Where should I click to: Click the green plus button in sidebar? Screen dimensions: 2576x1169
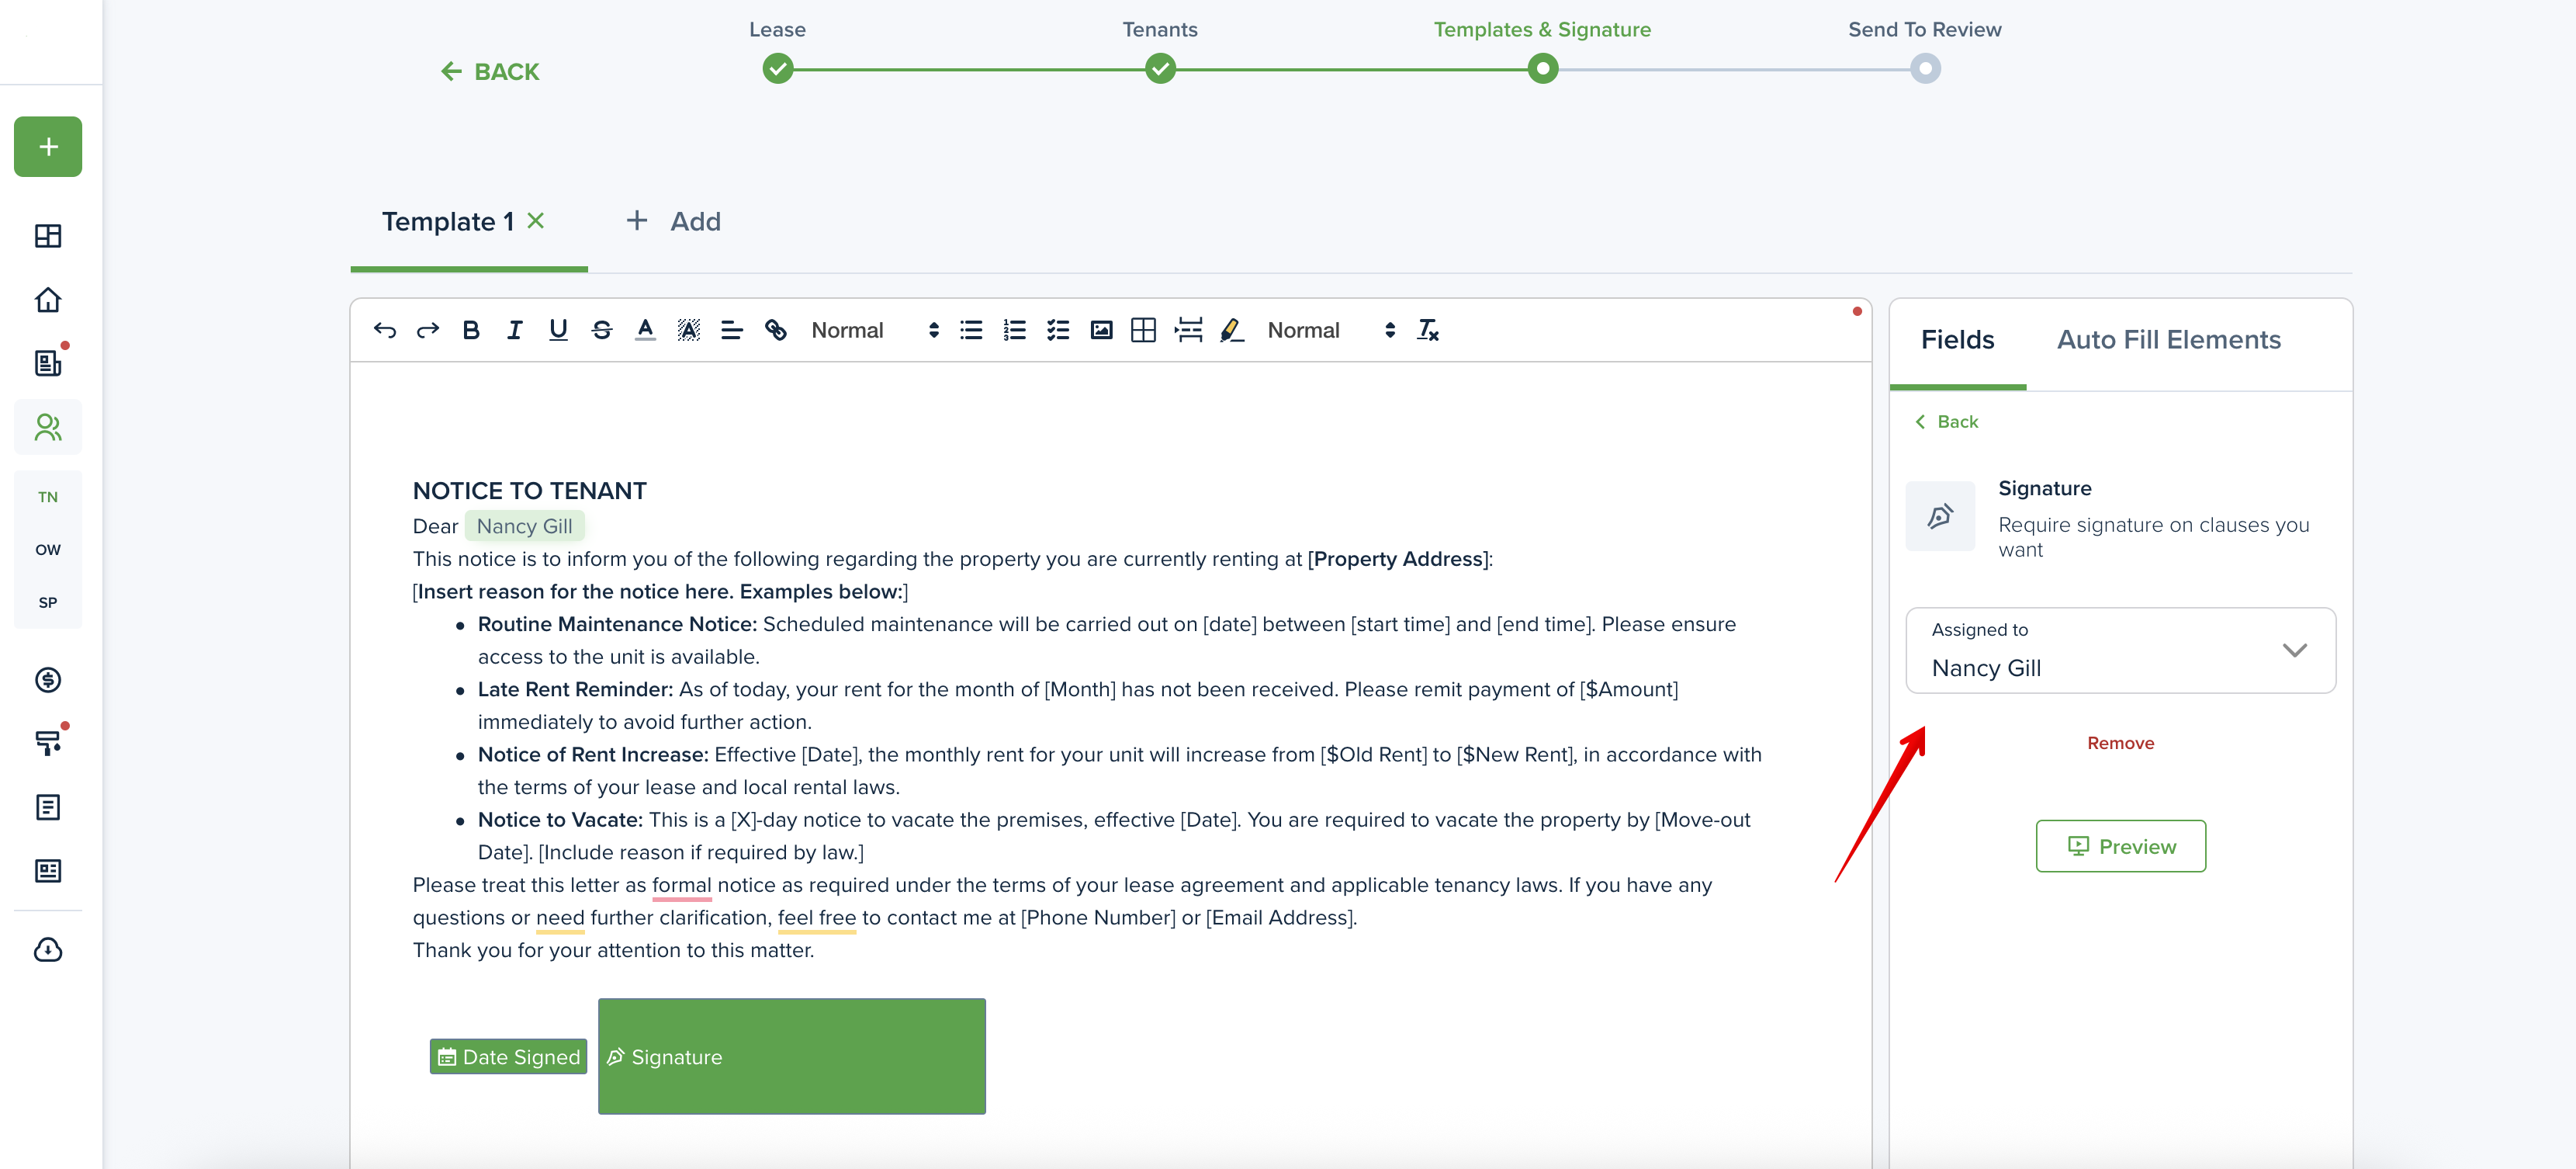pos(48,147)
